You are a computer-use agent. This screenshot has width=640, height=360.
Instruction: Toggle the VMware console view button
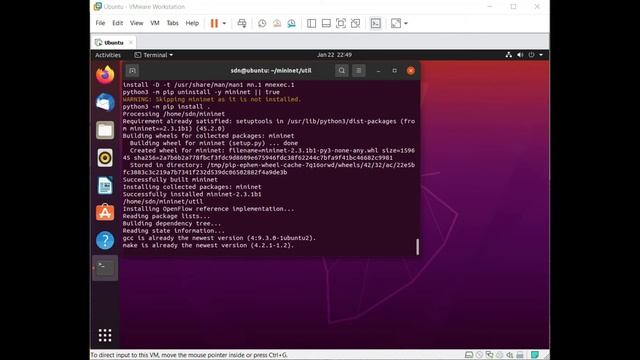click(x=376, y=23)
